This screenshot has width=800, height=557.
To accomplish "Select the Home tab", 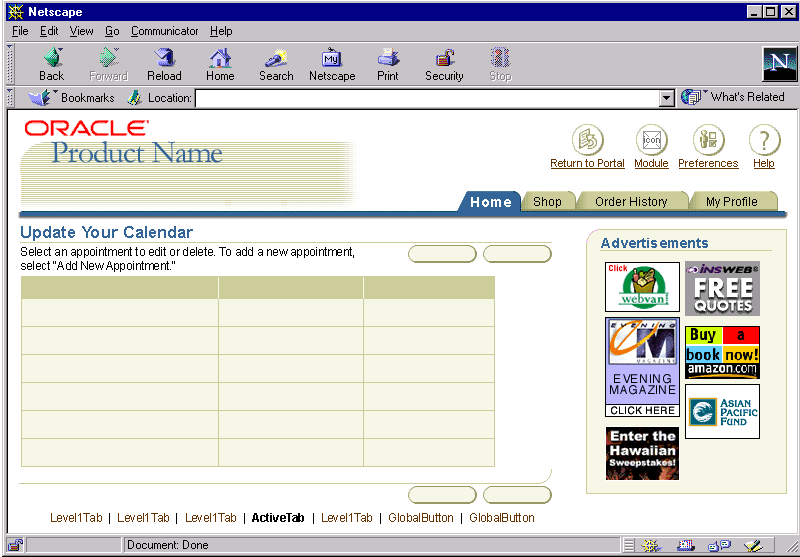I will 490,201.
